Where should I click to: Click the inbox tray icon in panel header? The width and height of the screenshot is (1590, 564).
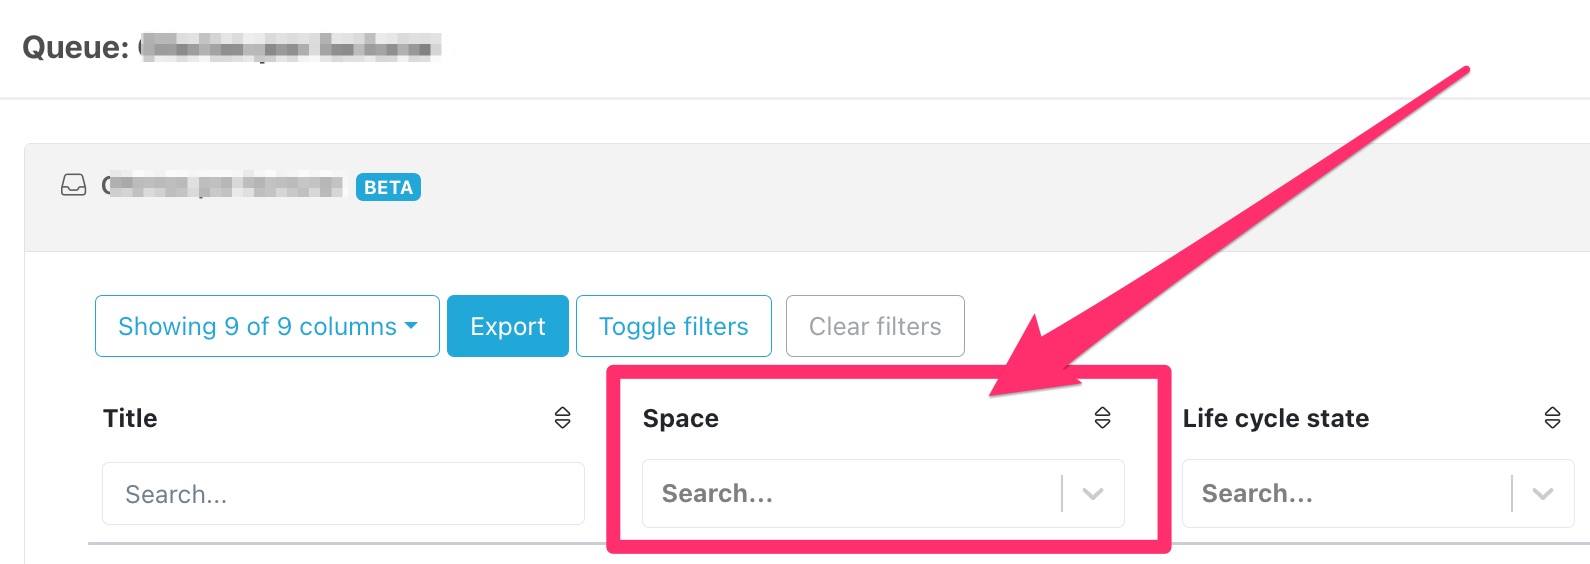[x=74, y=185]
